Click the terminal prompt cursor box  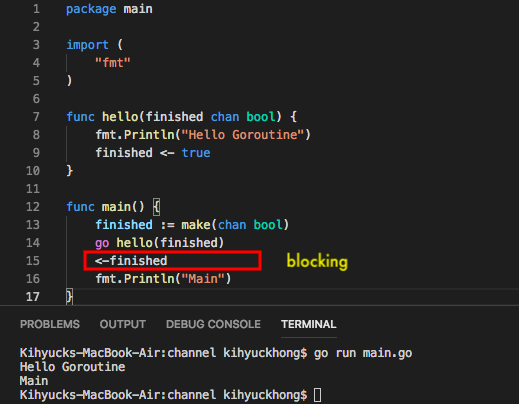[x=318, y=395]
